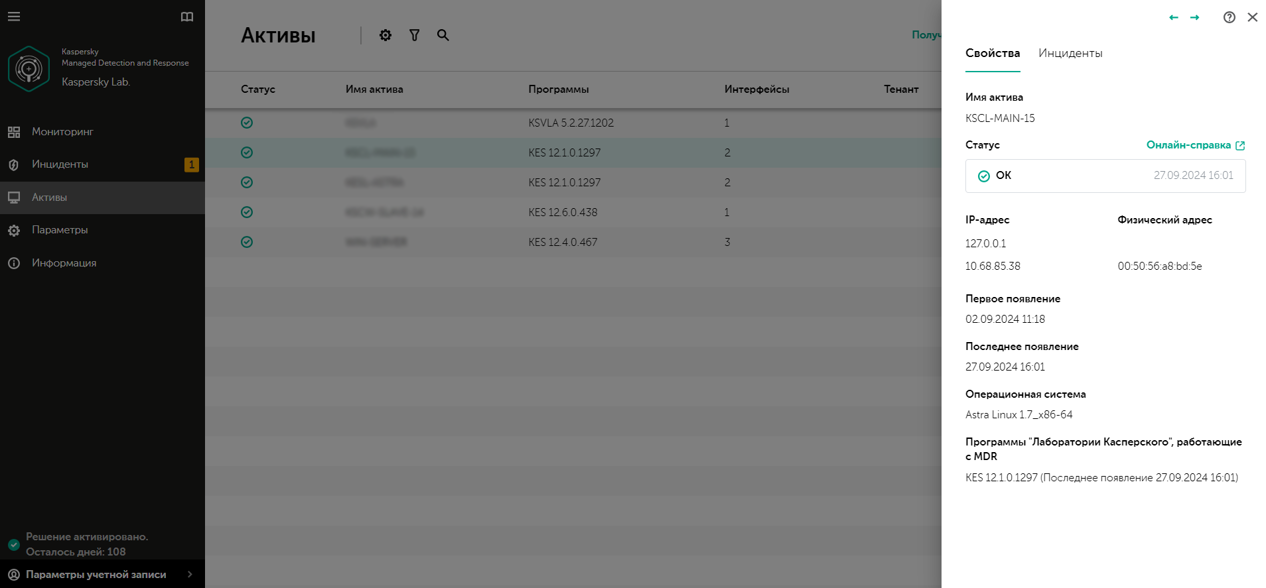
Task: Open Онлайн-справка link
Action: (x=1195, y=145)
